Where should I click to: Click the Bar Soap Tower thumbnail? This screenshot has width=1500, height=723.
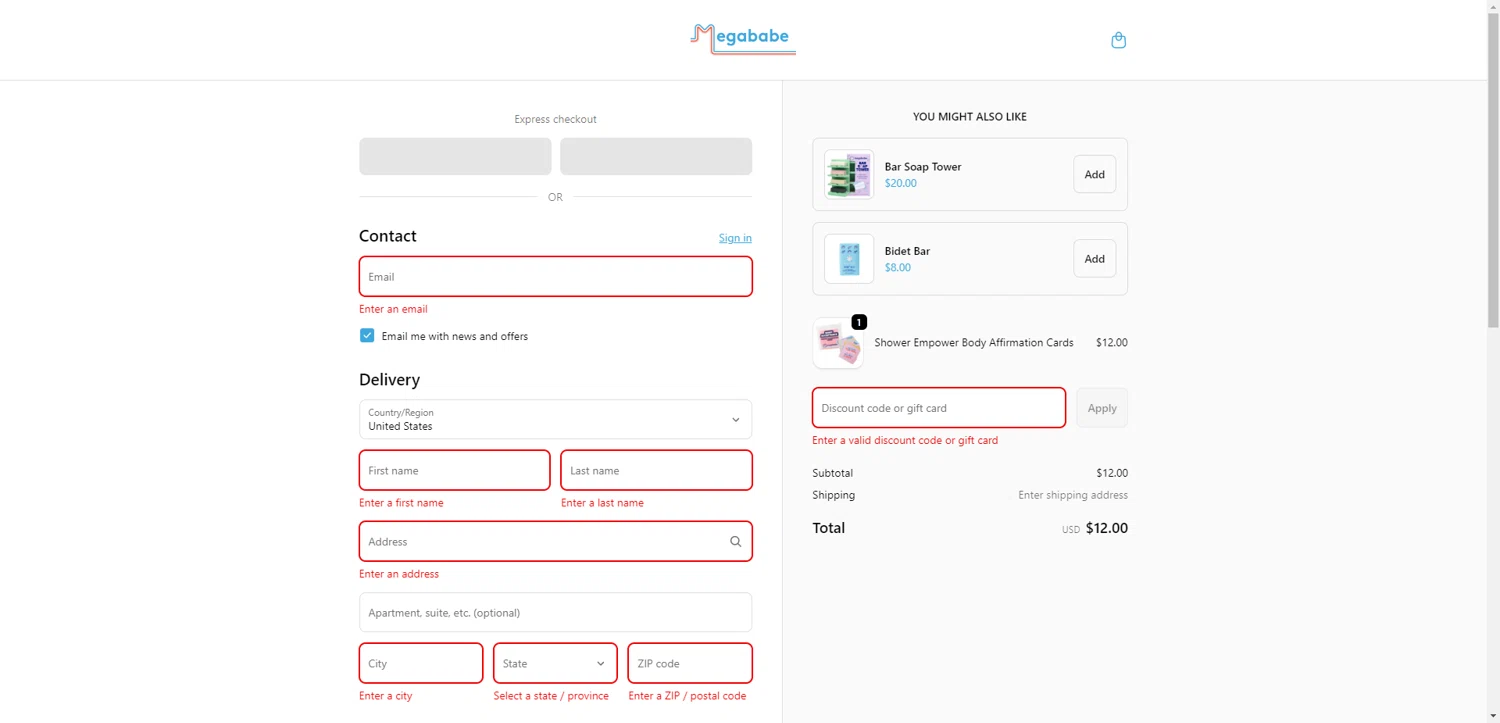point(849,174)
